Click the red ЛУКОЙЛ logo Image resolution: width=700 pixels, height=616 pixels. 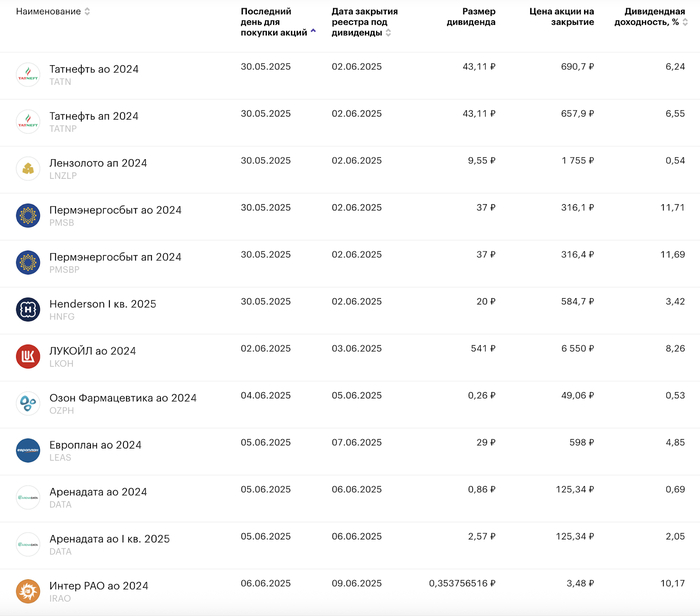coord(28,356)
